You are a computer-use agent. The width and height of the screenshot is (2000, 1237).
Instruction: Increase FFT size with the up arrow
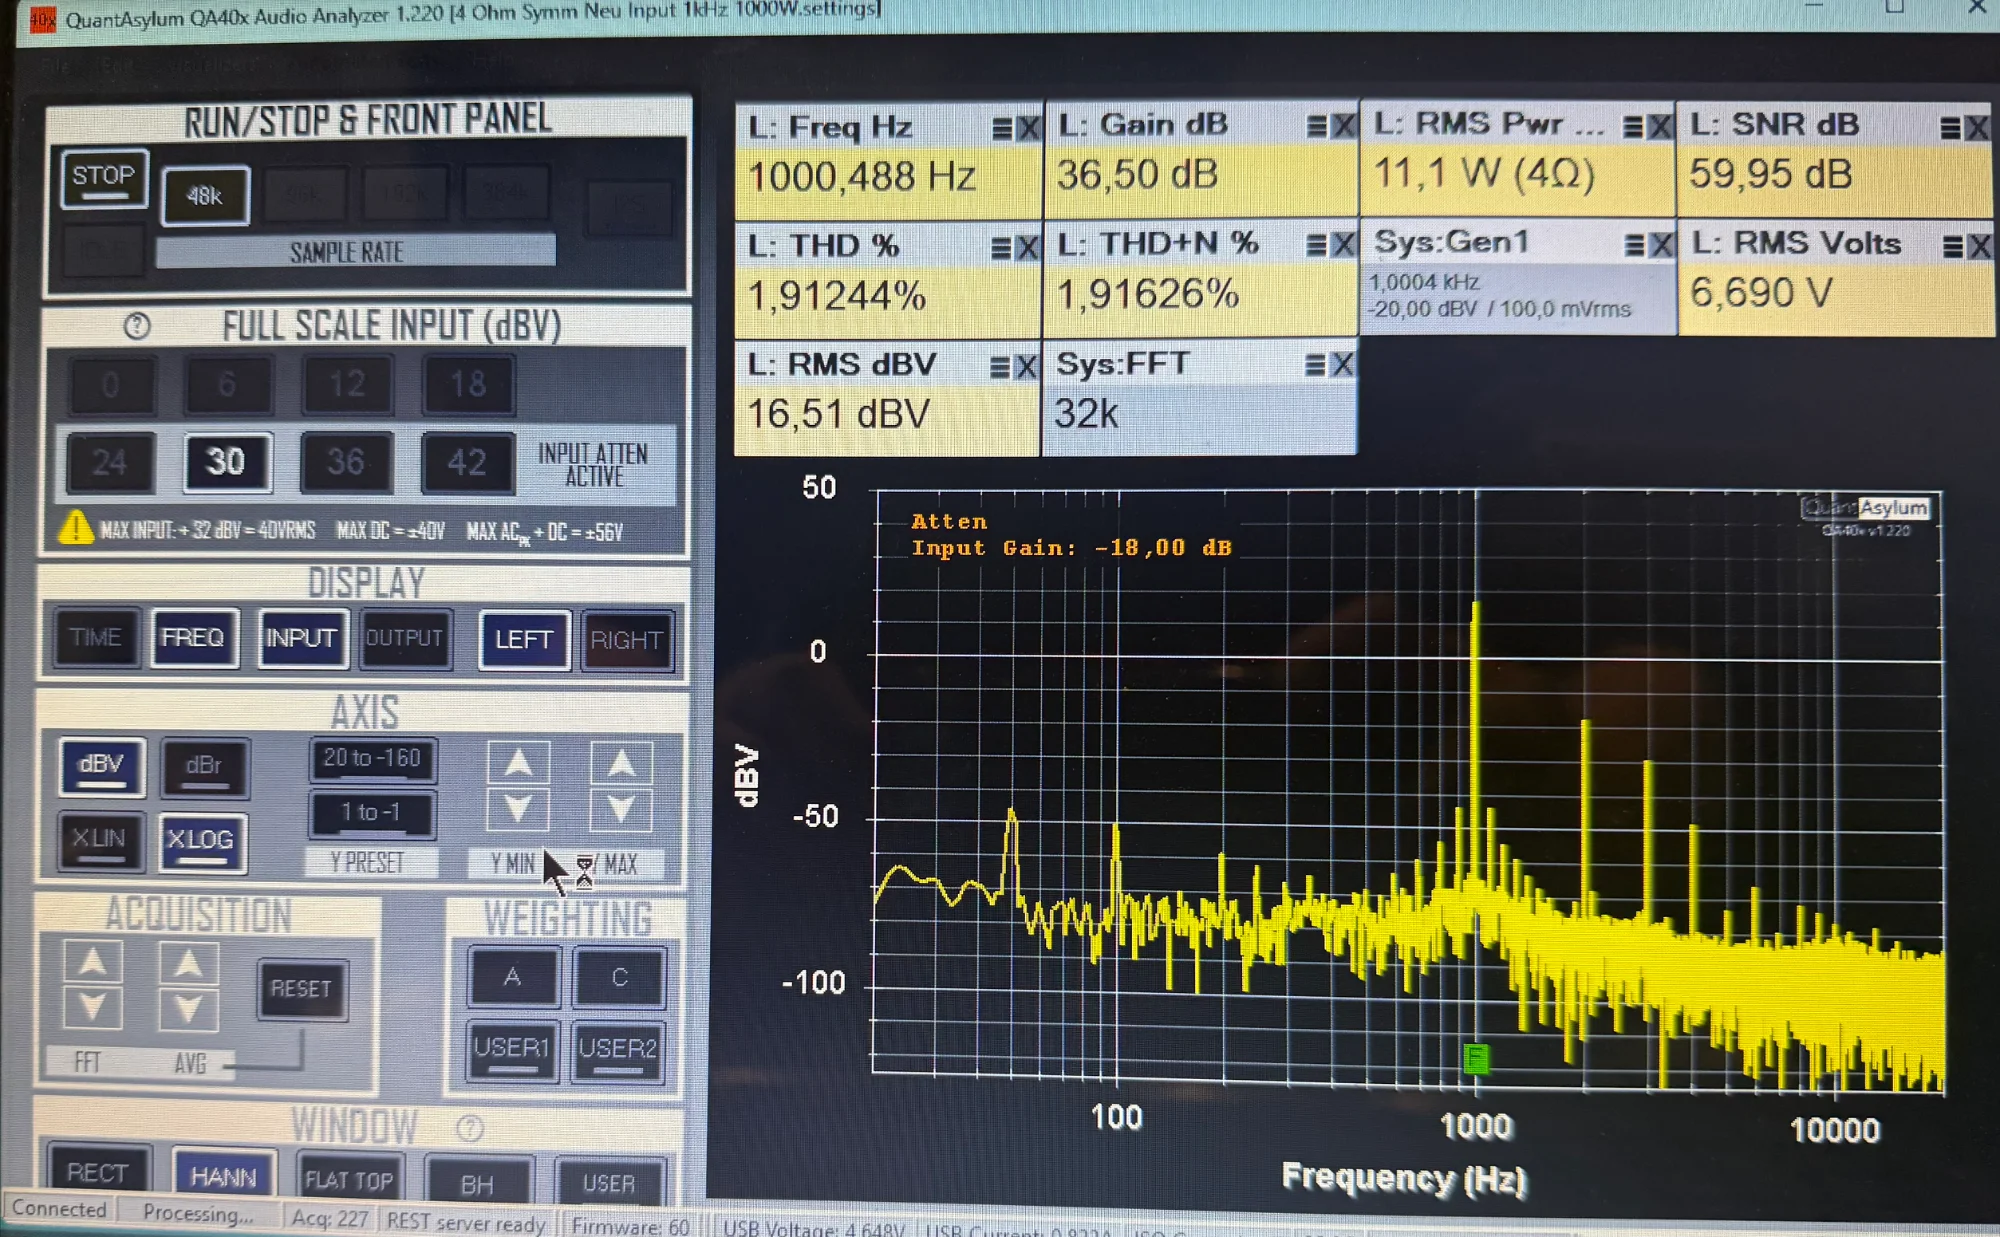[93, 962]
